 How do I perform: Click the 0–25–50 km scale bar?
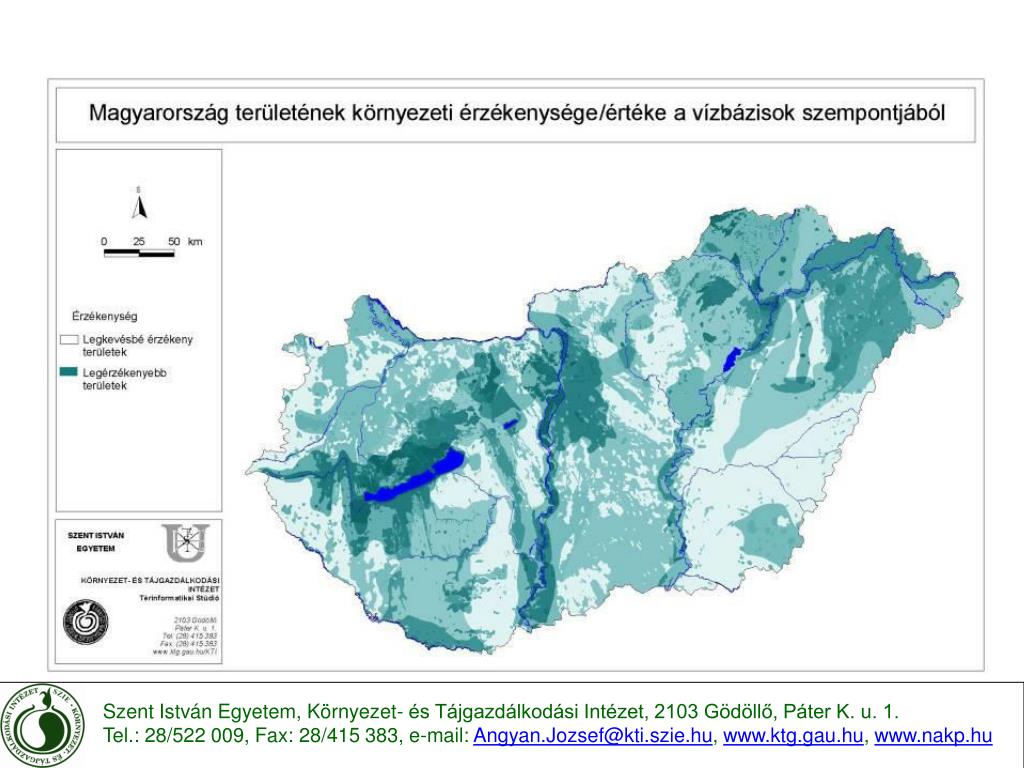coord(139,252)
